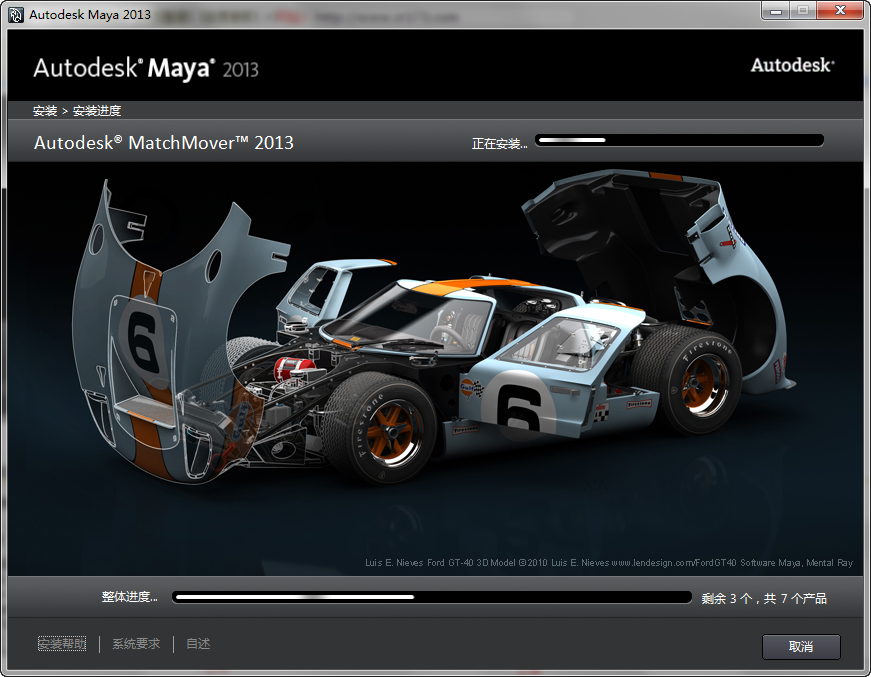Click the 正在安装.. status label

(x=499, y=144)
